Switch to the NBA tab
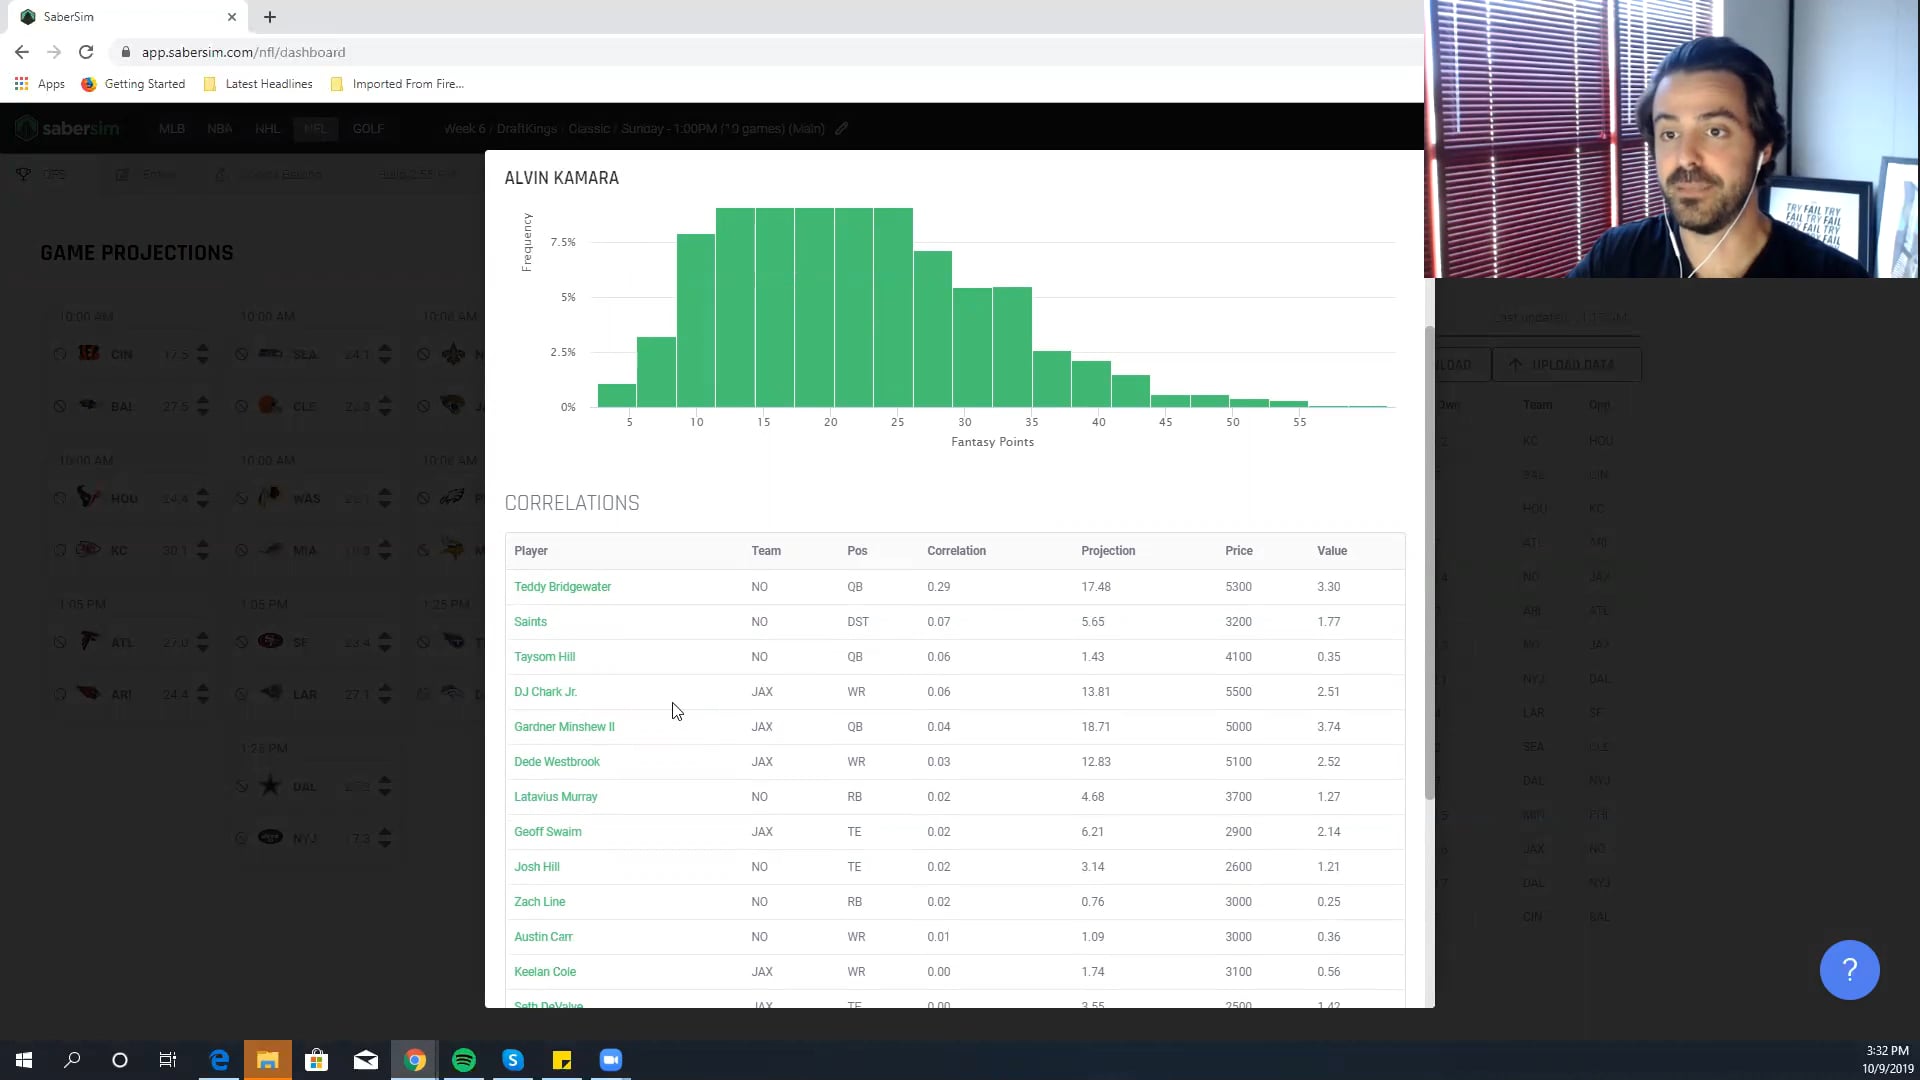The image size is (1920, 1080). pos(219,128)
